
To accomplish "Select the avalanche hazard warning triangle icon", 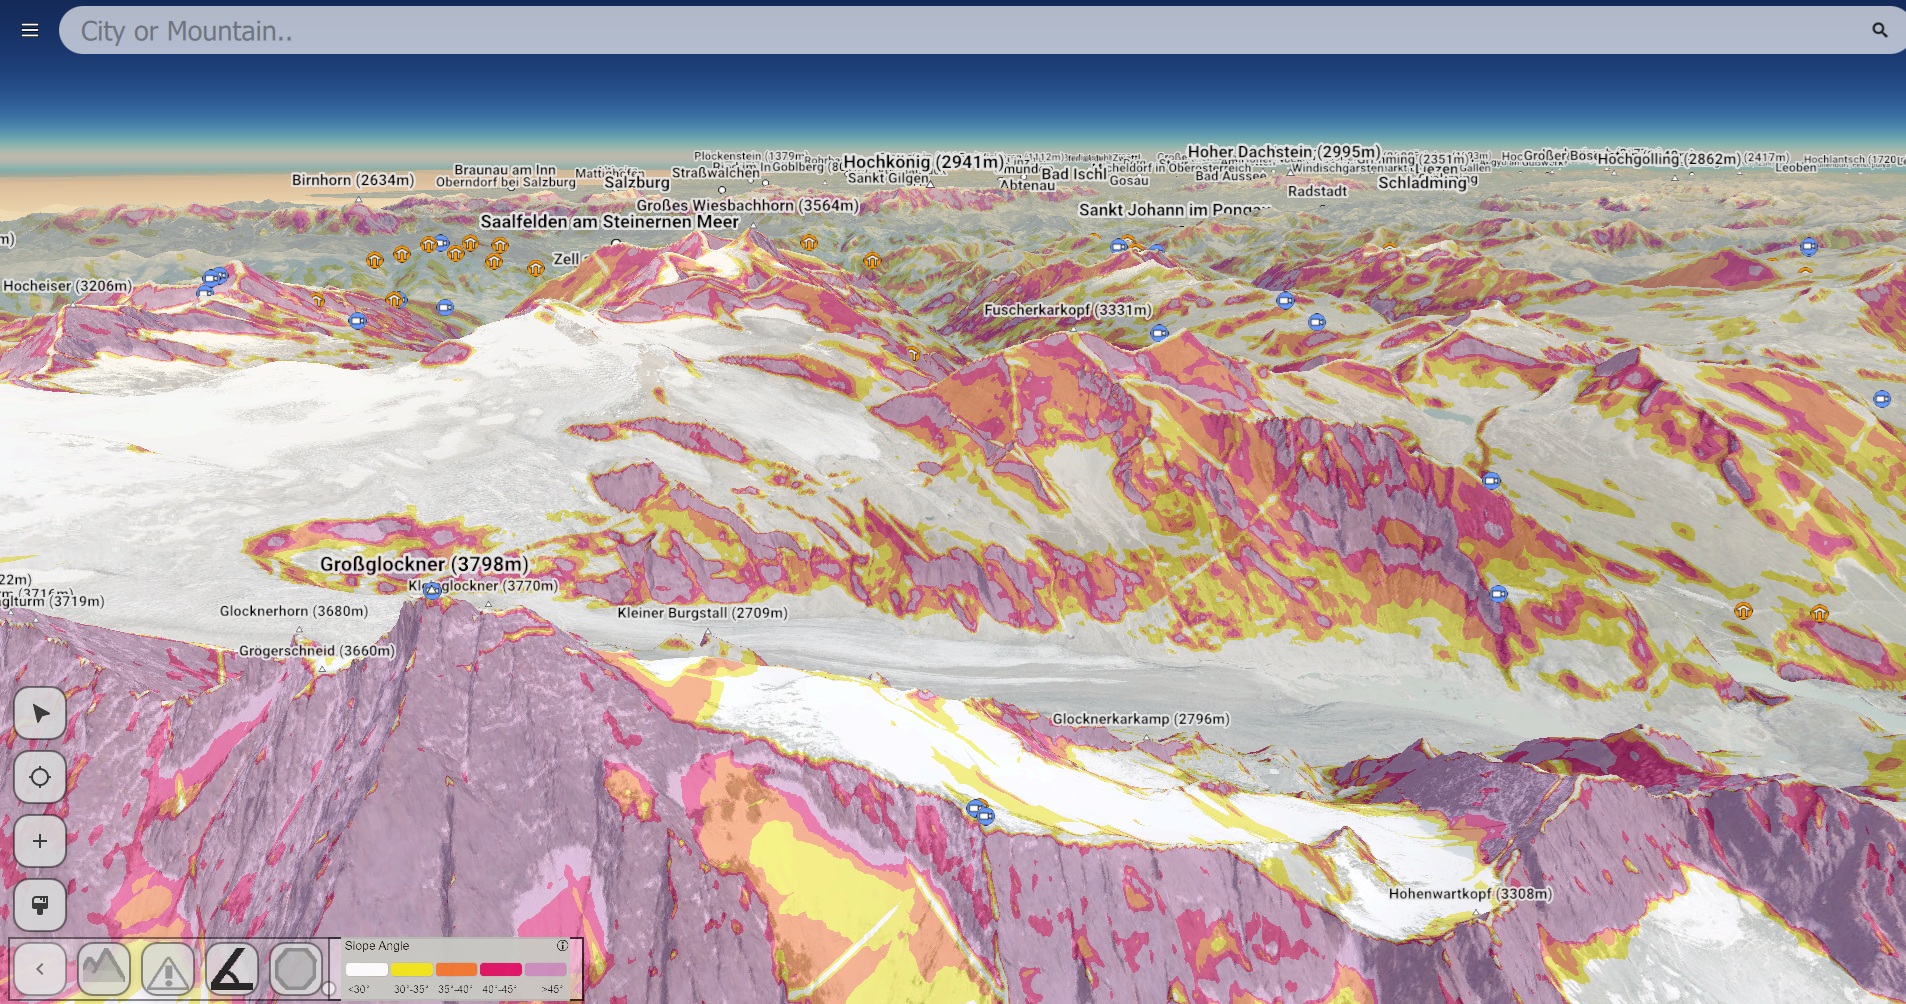I will (x=168, y=968).
